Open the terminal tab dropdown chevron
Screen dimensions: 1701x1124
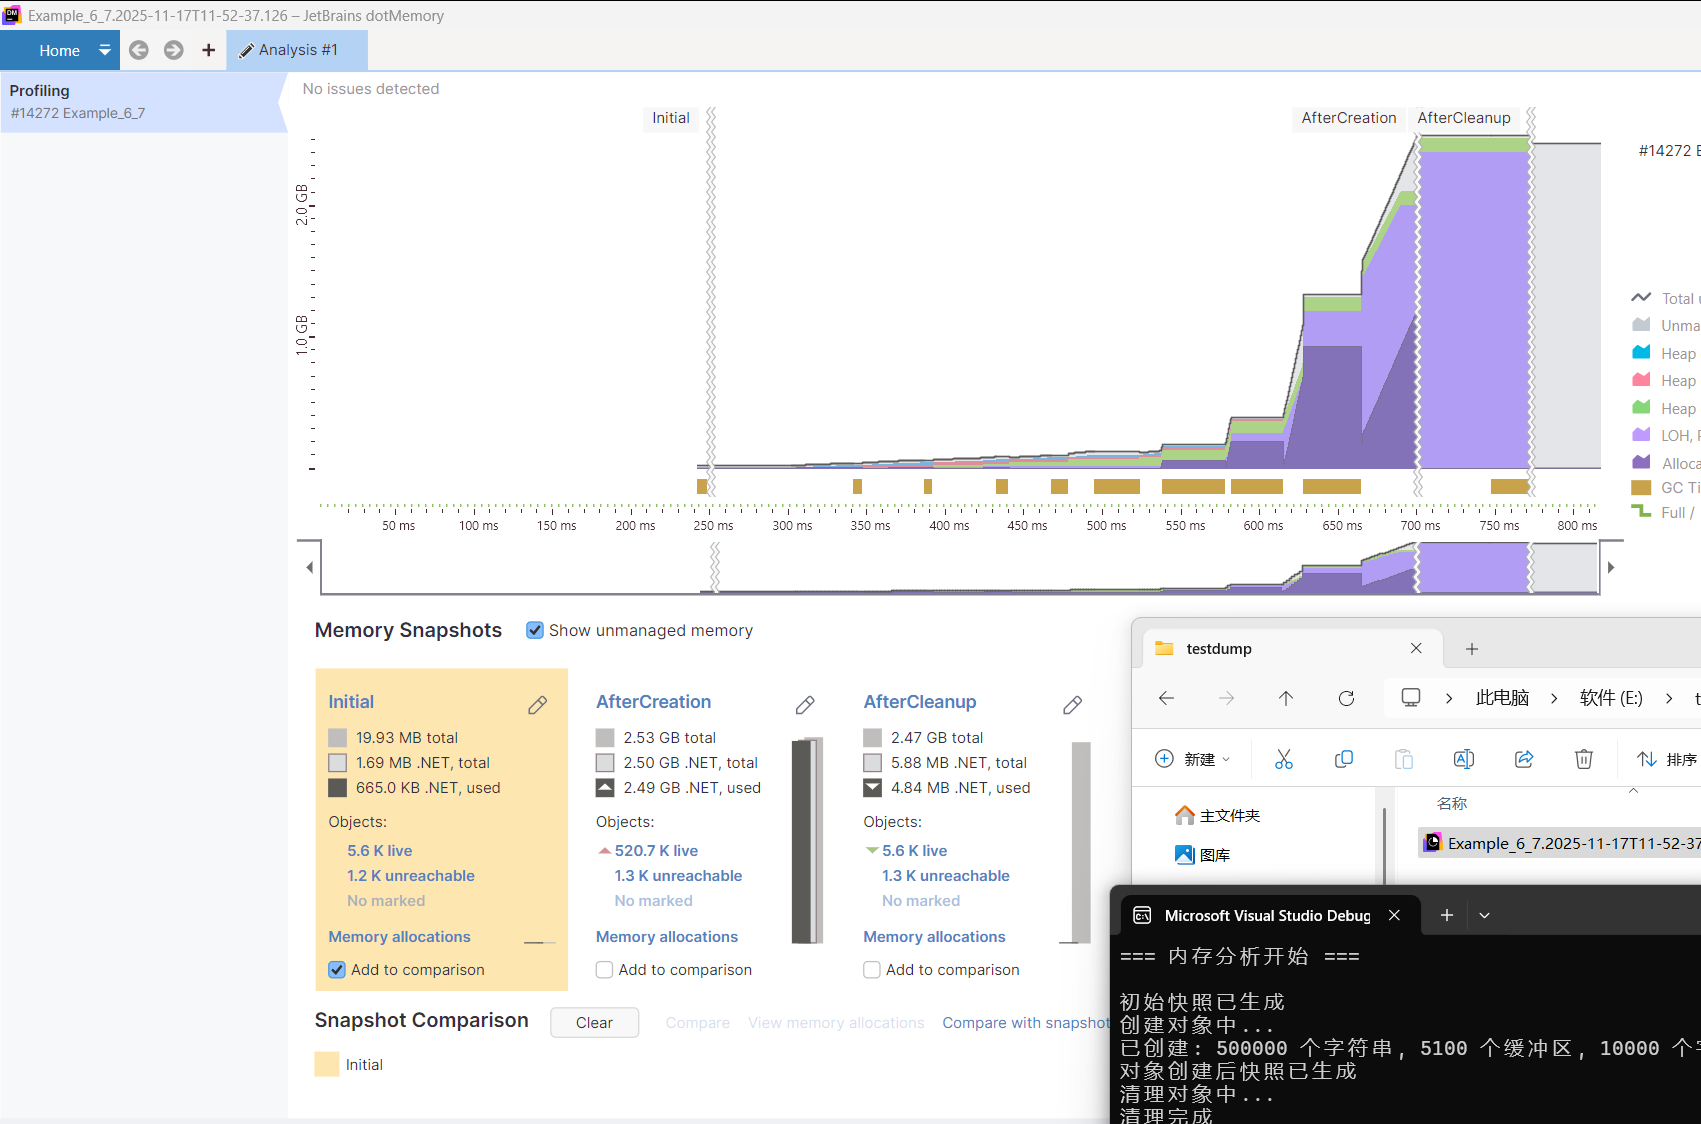1485,915
